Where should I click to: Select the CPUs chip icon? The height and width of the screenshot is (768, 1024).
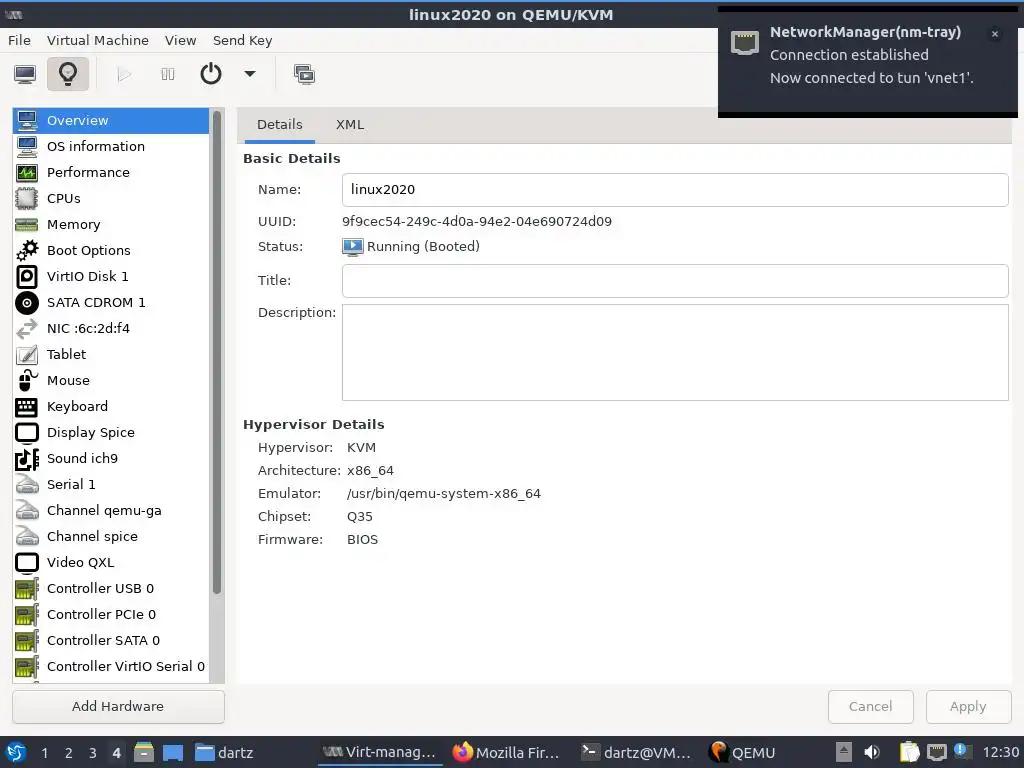coord(27,199)
